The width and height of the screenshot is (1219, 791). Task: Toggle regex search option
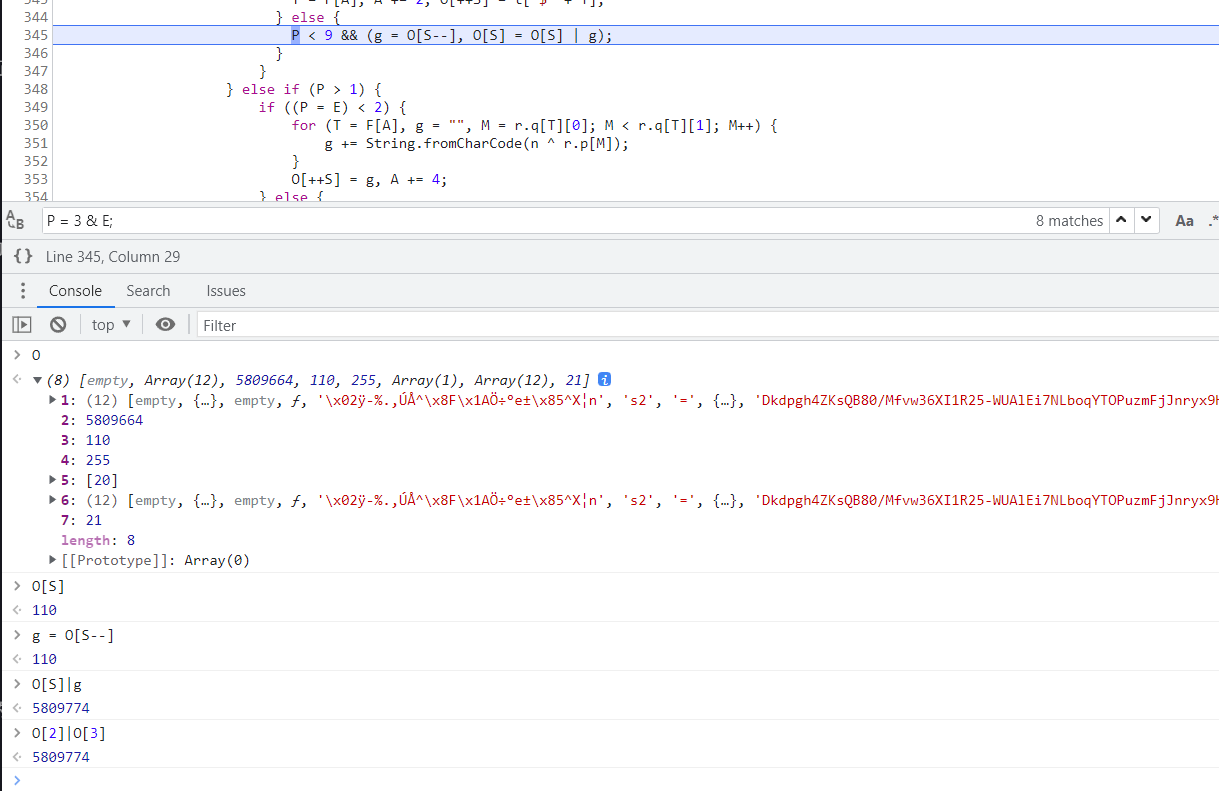pyautogui.click(x=1212, y=221)
